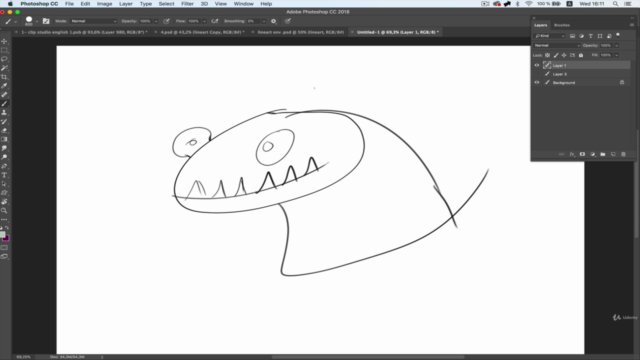Hide the Background layer eye
640x360 pixels.
(537, 82)
